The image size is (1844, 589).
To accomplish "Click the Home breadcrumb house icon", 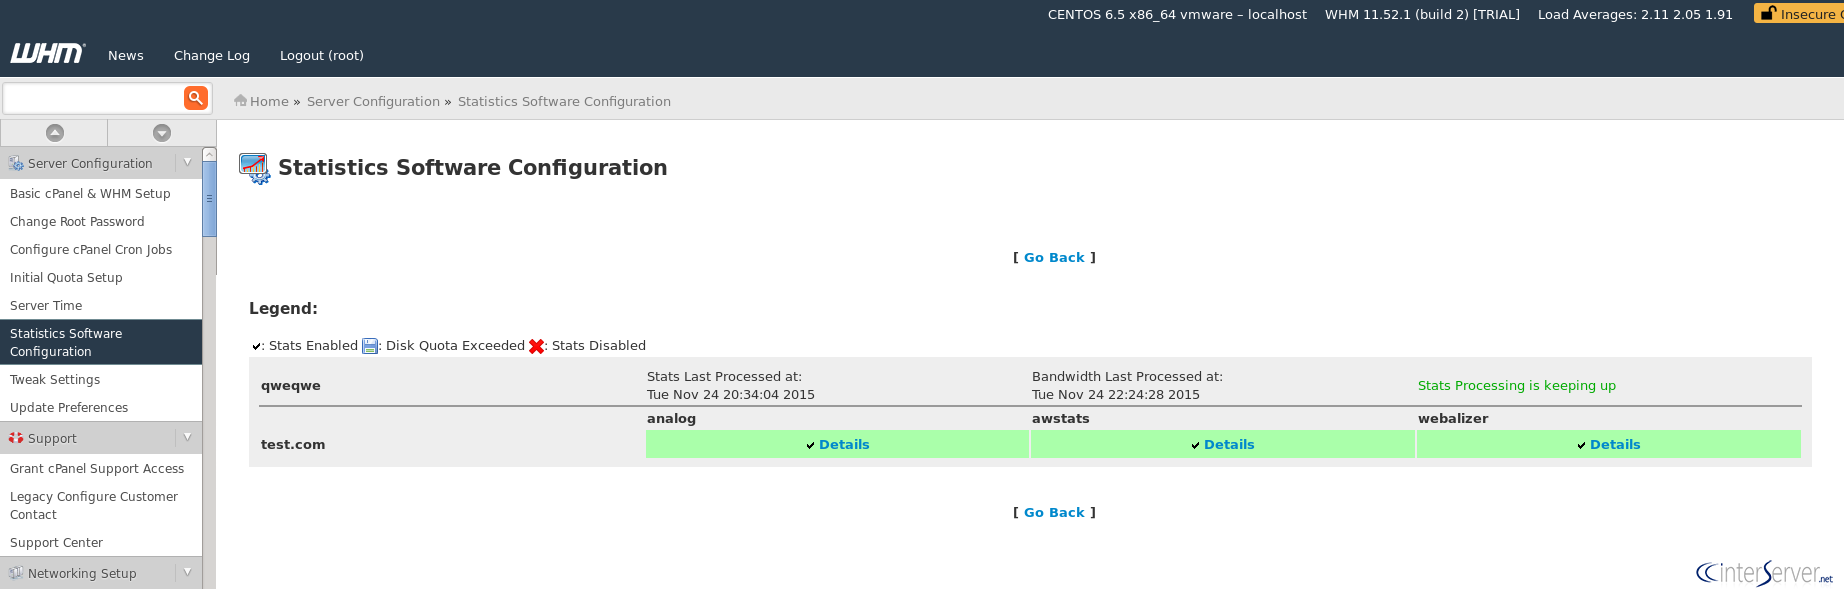I will pos(240,101).
